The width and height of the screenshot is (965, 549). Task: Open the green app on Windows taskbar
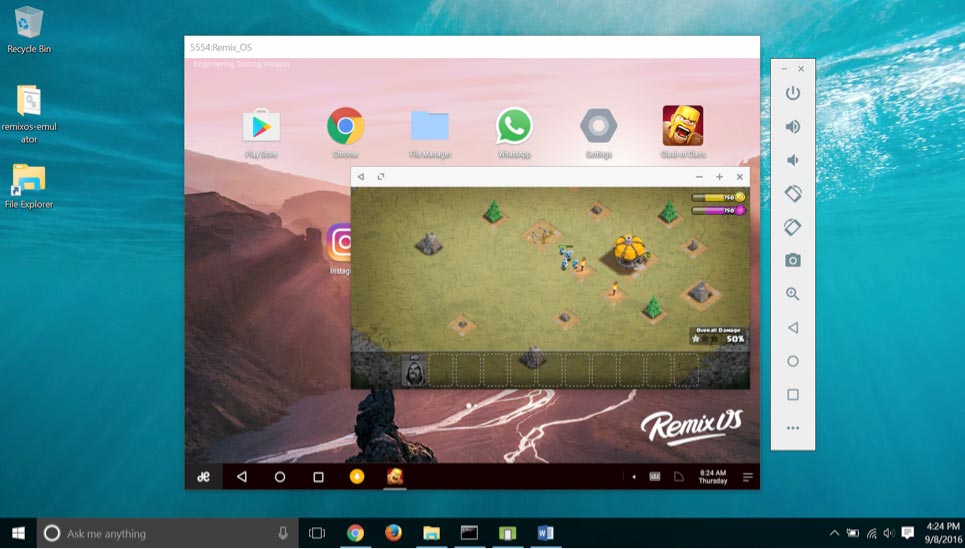click(507, 533)
